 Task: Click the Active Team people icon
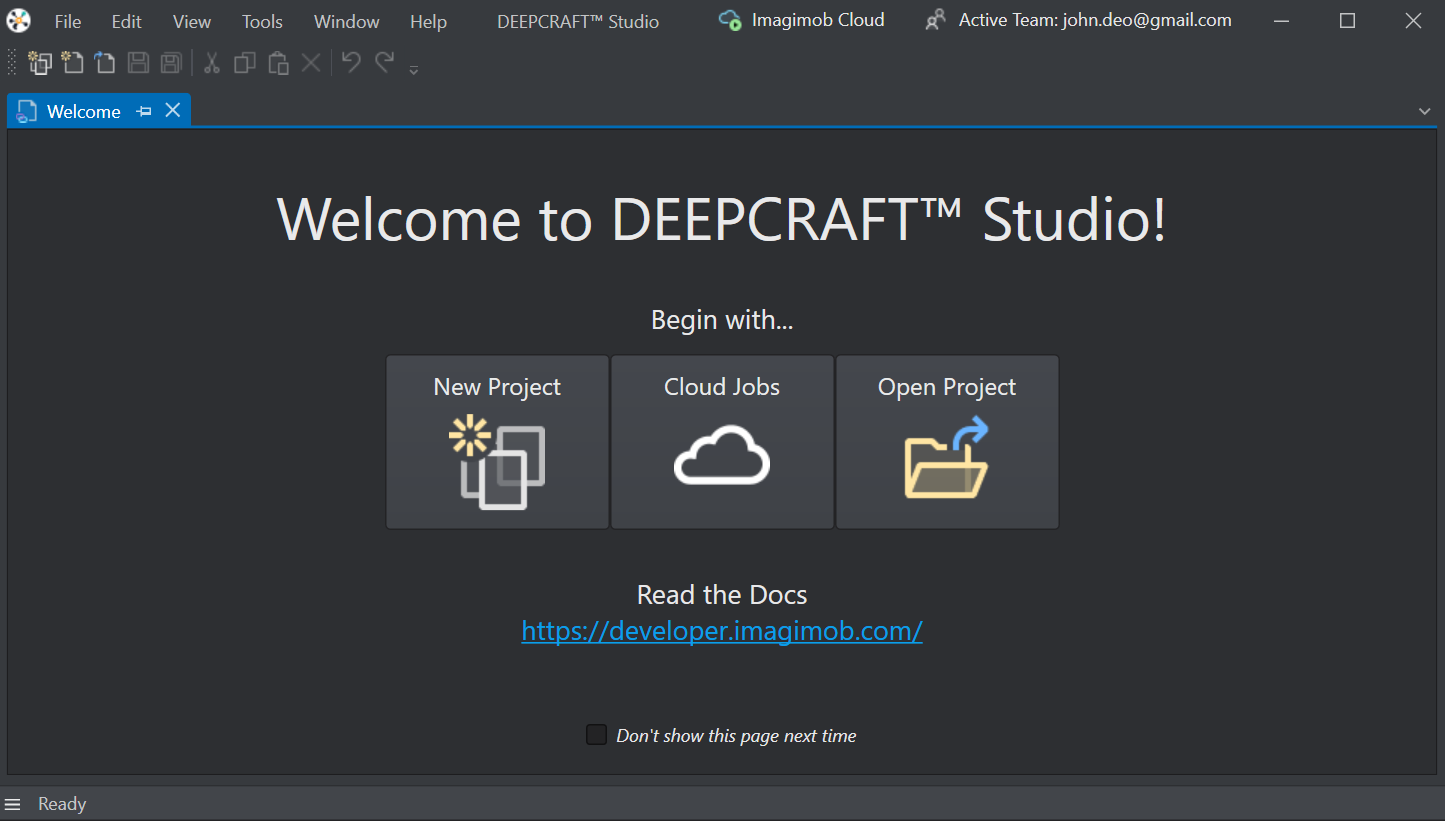935,20
